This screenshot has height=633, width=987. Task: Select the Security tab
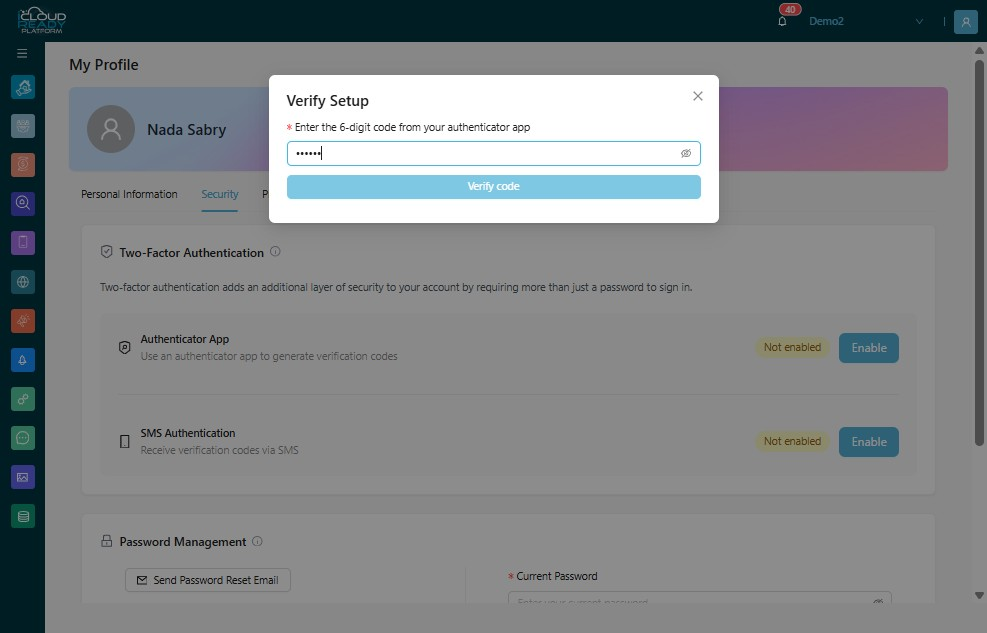[220, 194]
